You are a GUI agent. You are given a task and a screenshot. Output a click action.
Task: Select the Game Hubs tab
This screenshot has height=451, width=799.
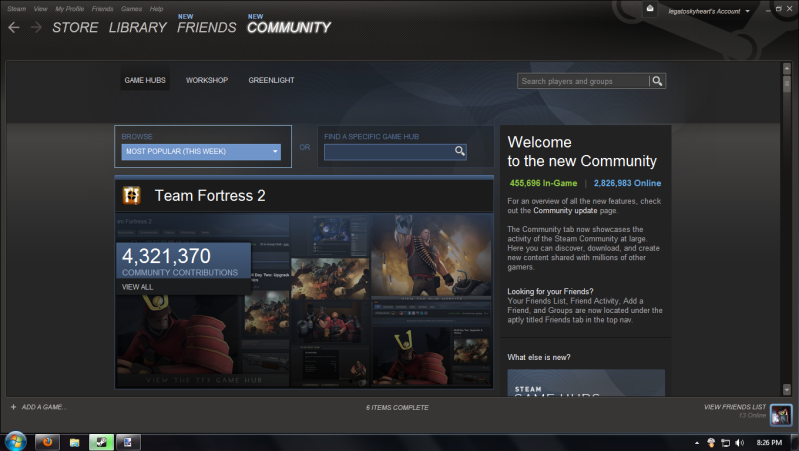point(145,80)
